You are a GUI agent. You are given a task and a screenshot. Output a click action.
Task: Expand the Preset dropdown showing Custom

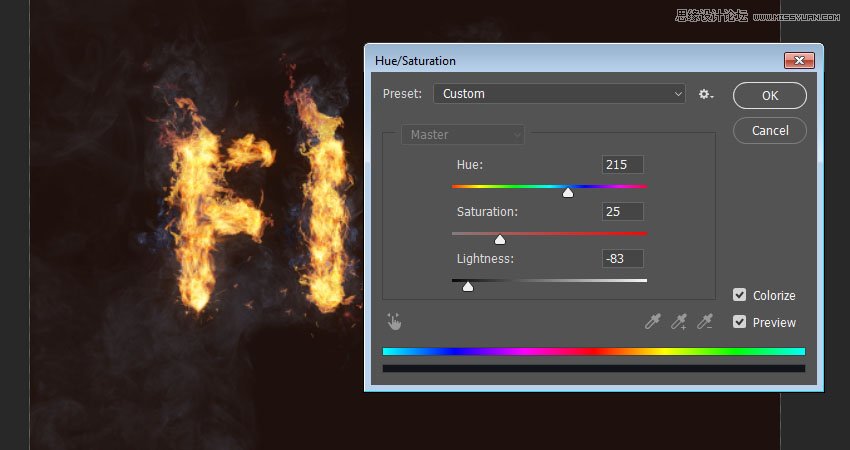[559, 94]
